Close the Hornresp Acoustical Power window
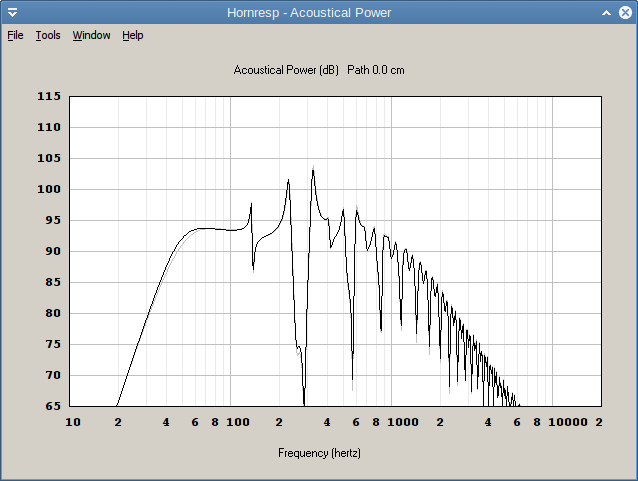 (625, 13)
